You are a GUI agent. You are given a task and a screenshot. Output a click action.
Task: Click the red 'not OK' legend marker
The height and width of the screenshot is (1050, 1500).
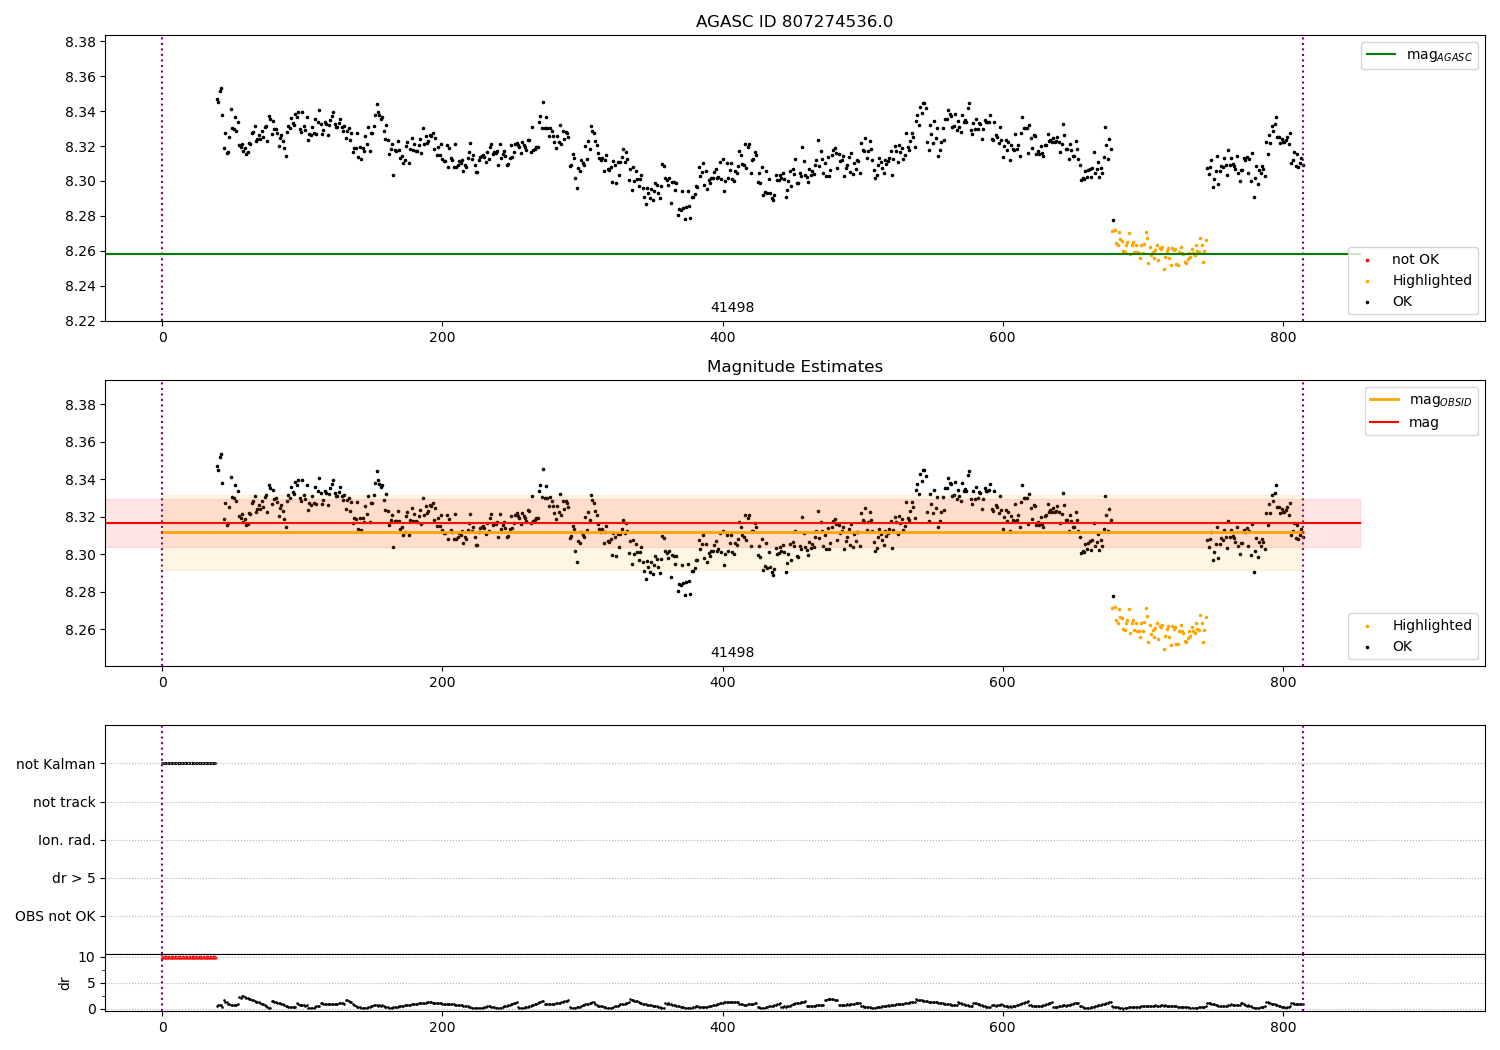[1367, 260]
